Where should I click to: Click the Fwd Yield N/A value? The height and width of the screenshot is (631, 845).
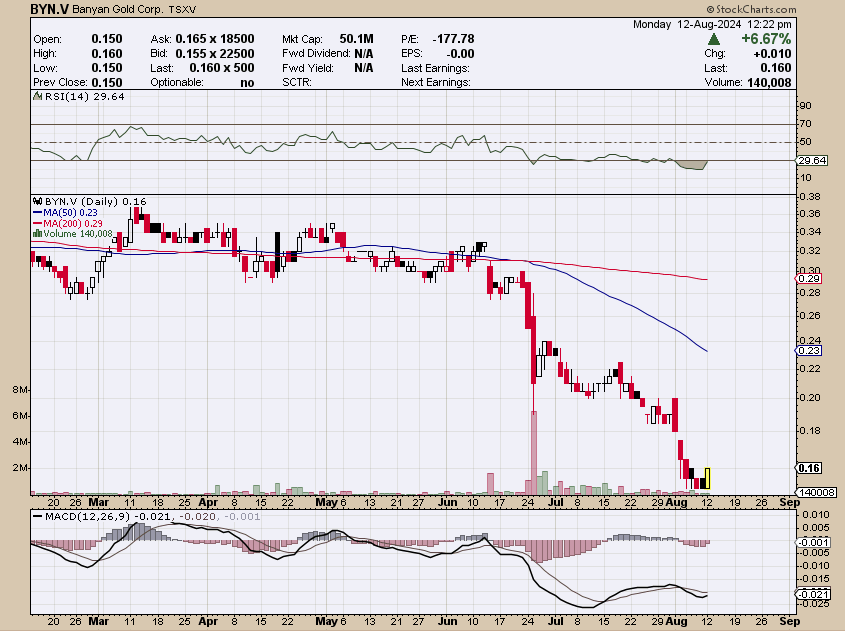364,68
